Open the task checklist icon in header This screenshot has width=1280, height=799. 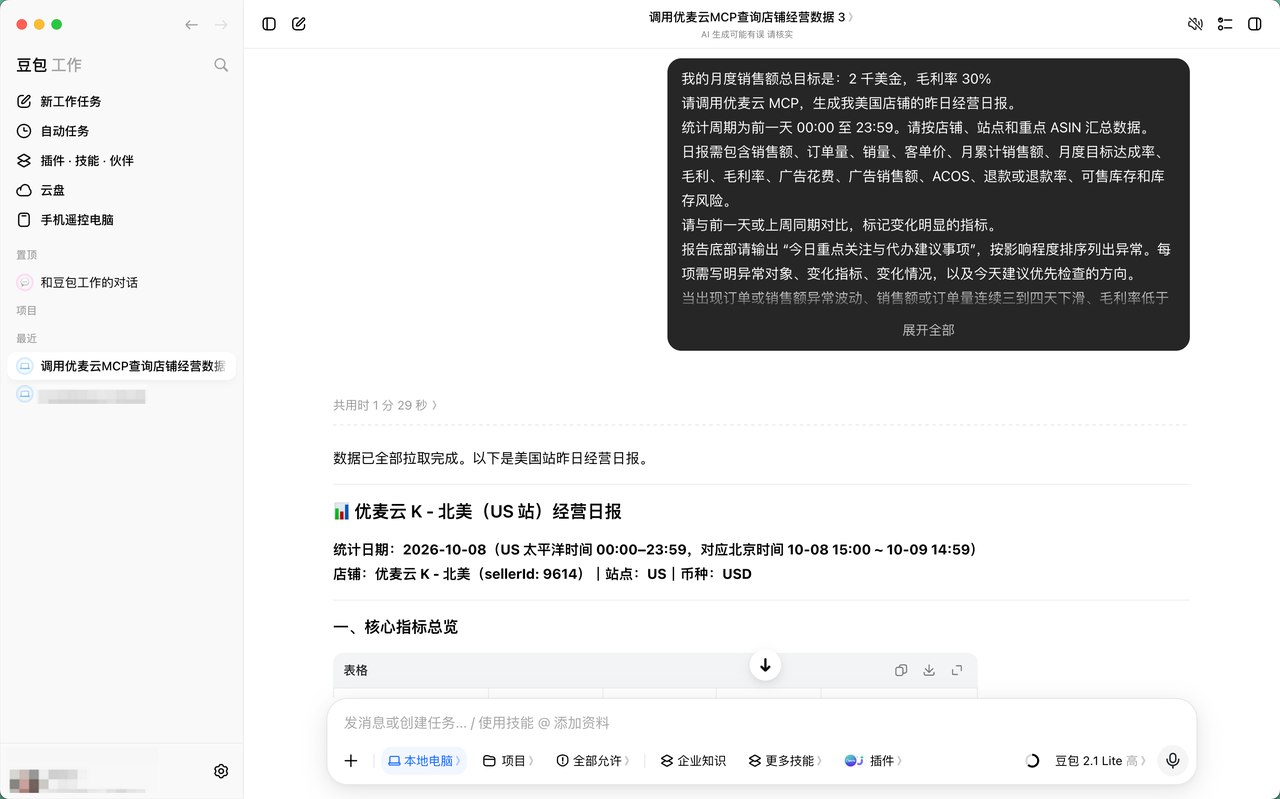[x=1225, y=24]
